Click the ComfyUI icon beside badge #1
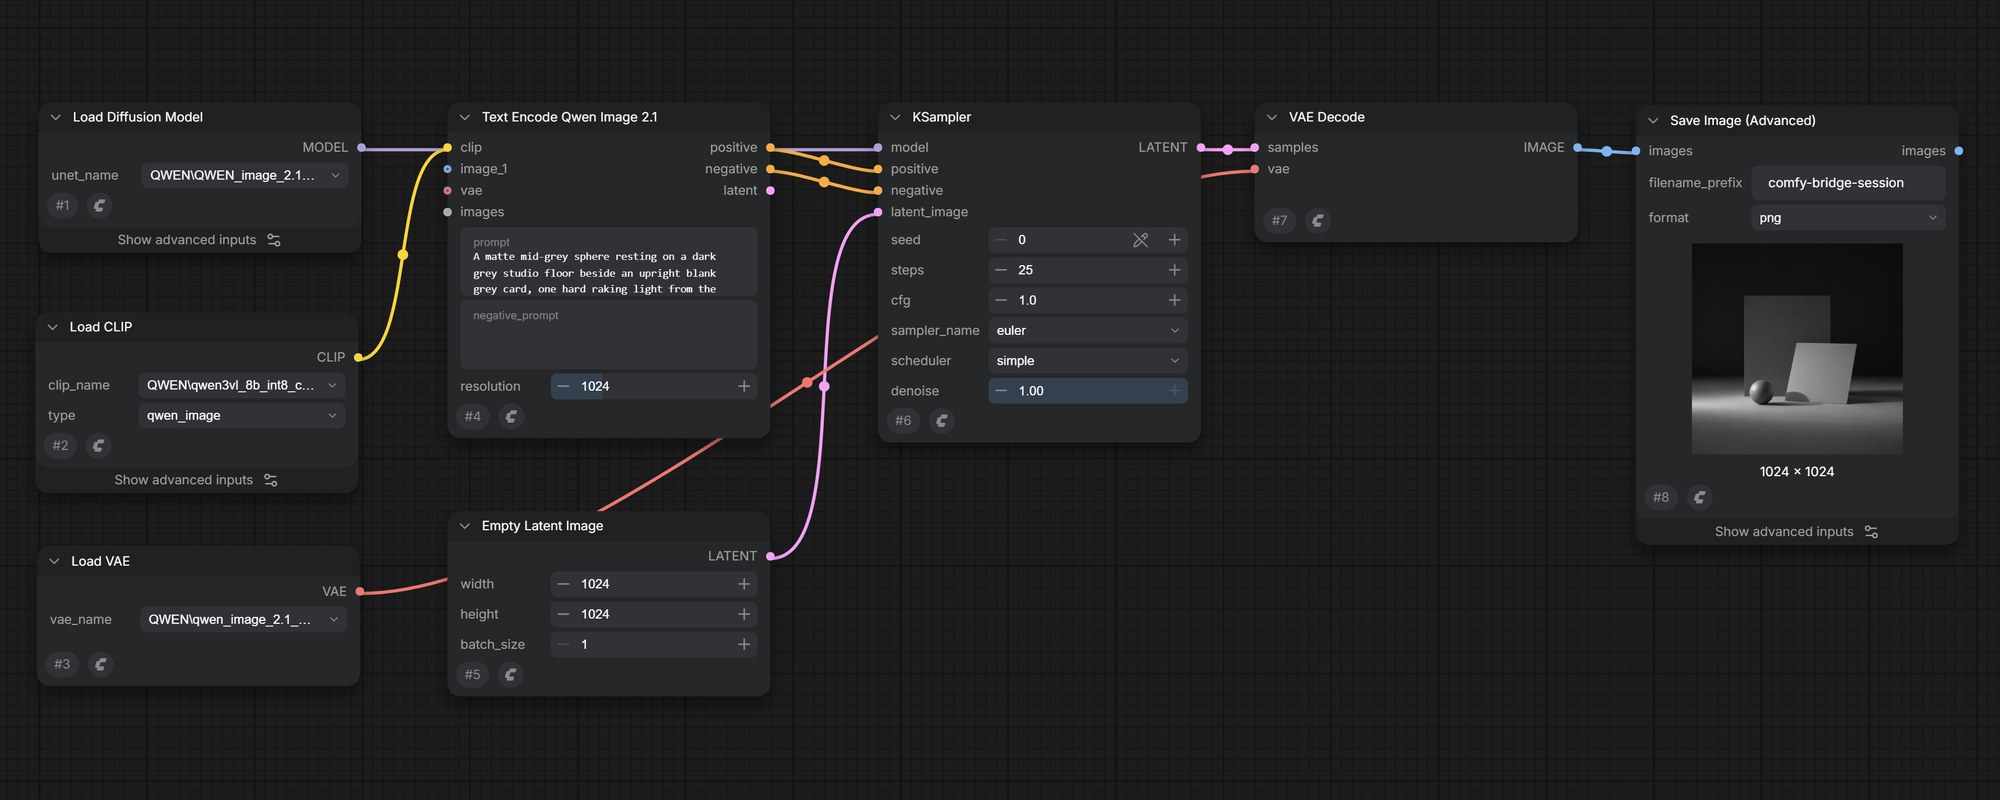 99,205
